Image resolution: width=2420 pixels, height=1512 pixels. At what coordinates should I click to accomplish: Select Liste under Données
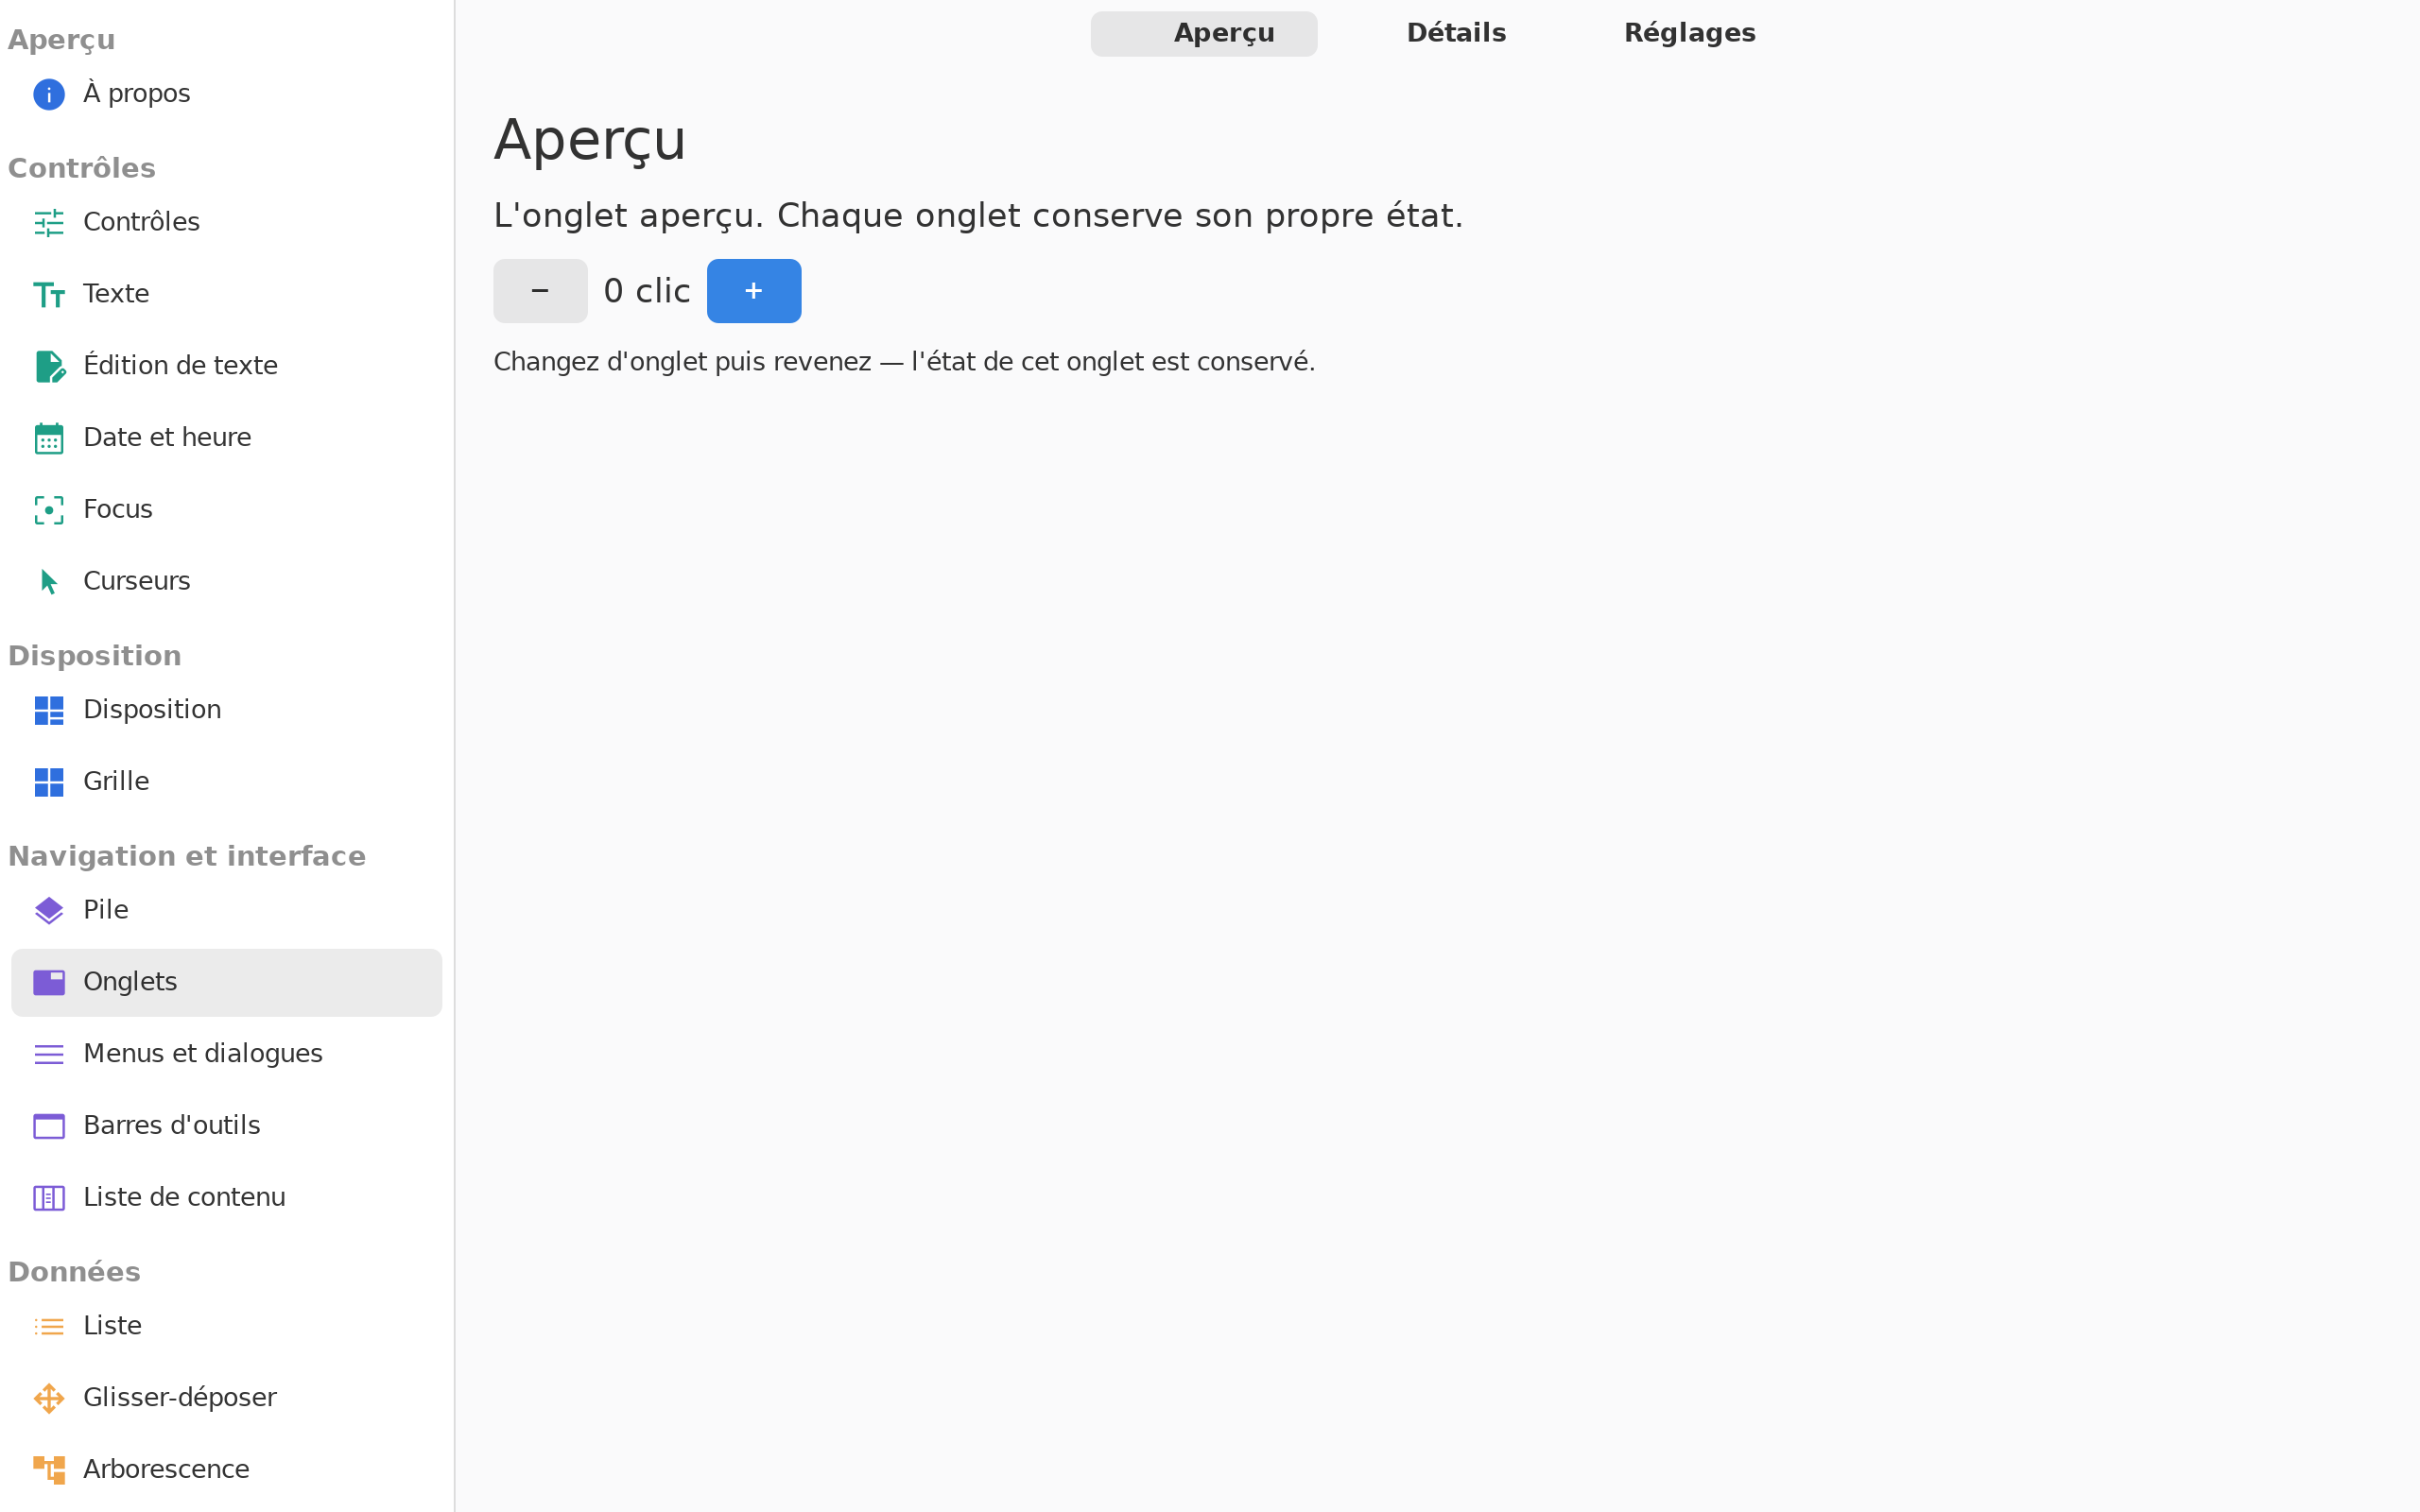point(226,1326)
